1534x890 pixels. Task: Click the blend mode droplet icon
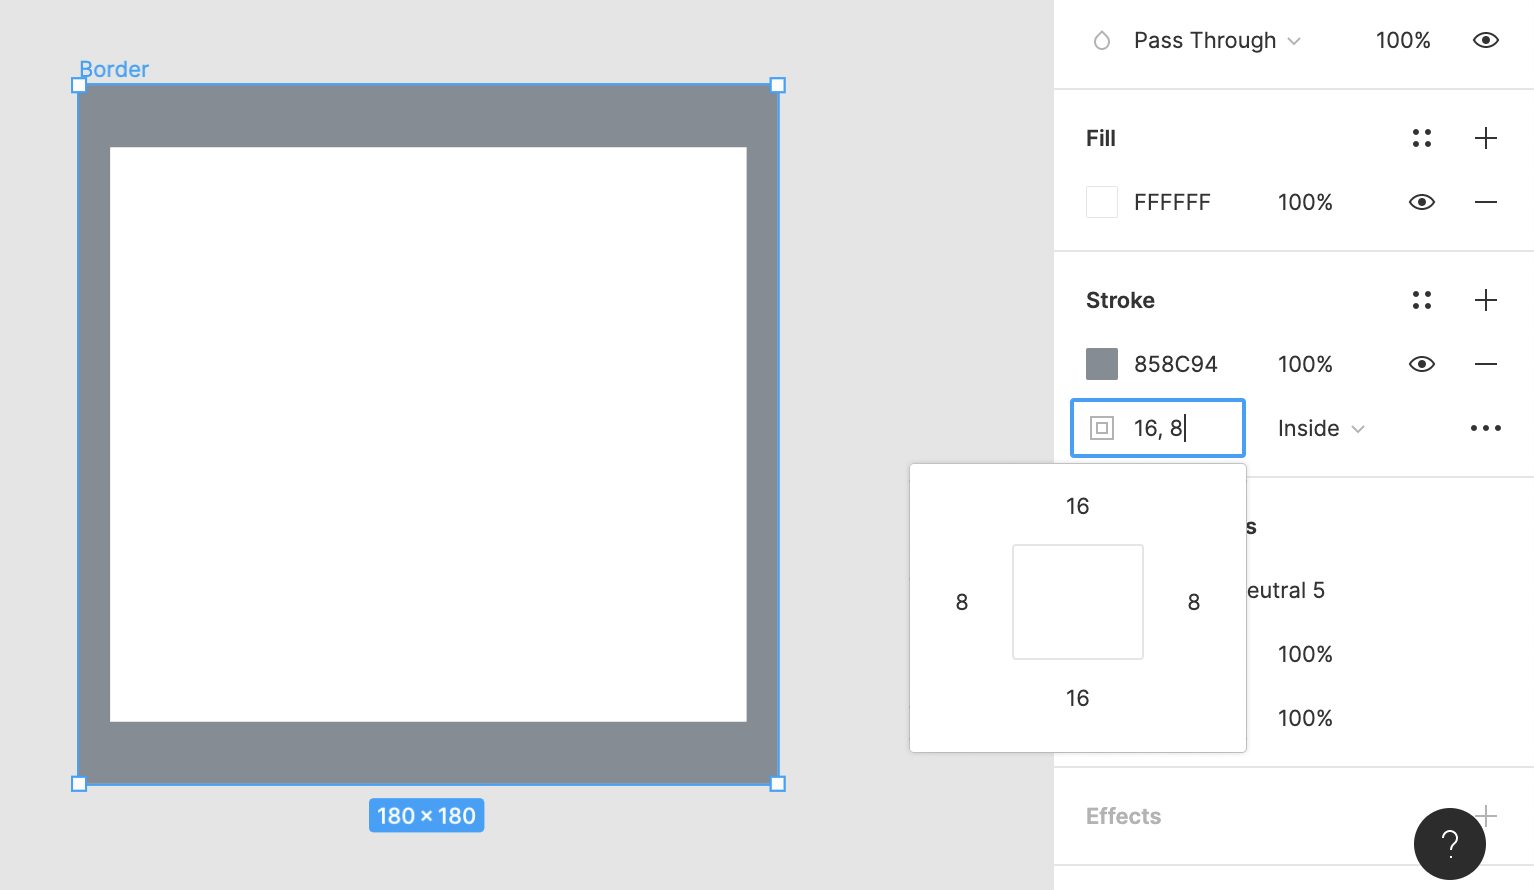(1101, 41)
